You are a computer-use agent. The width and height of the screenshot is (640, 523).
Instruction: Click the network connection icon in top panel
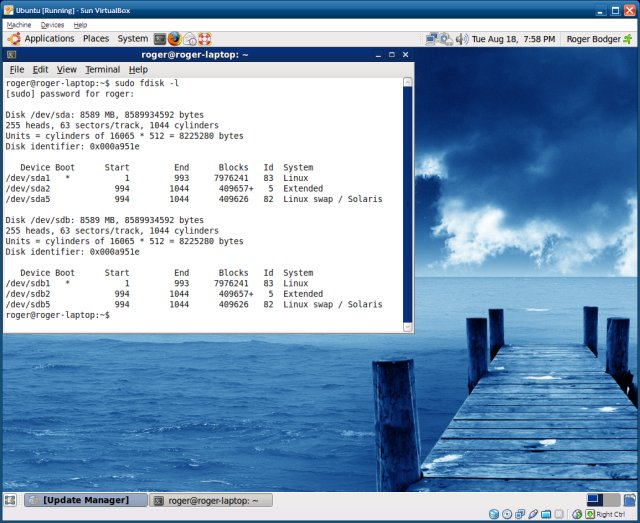point(432,39)
